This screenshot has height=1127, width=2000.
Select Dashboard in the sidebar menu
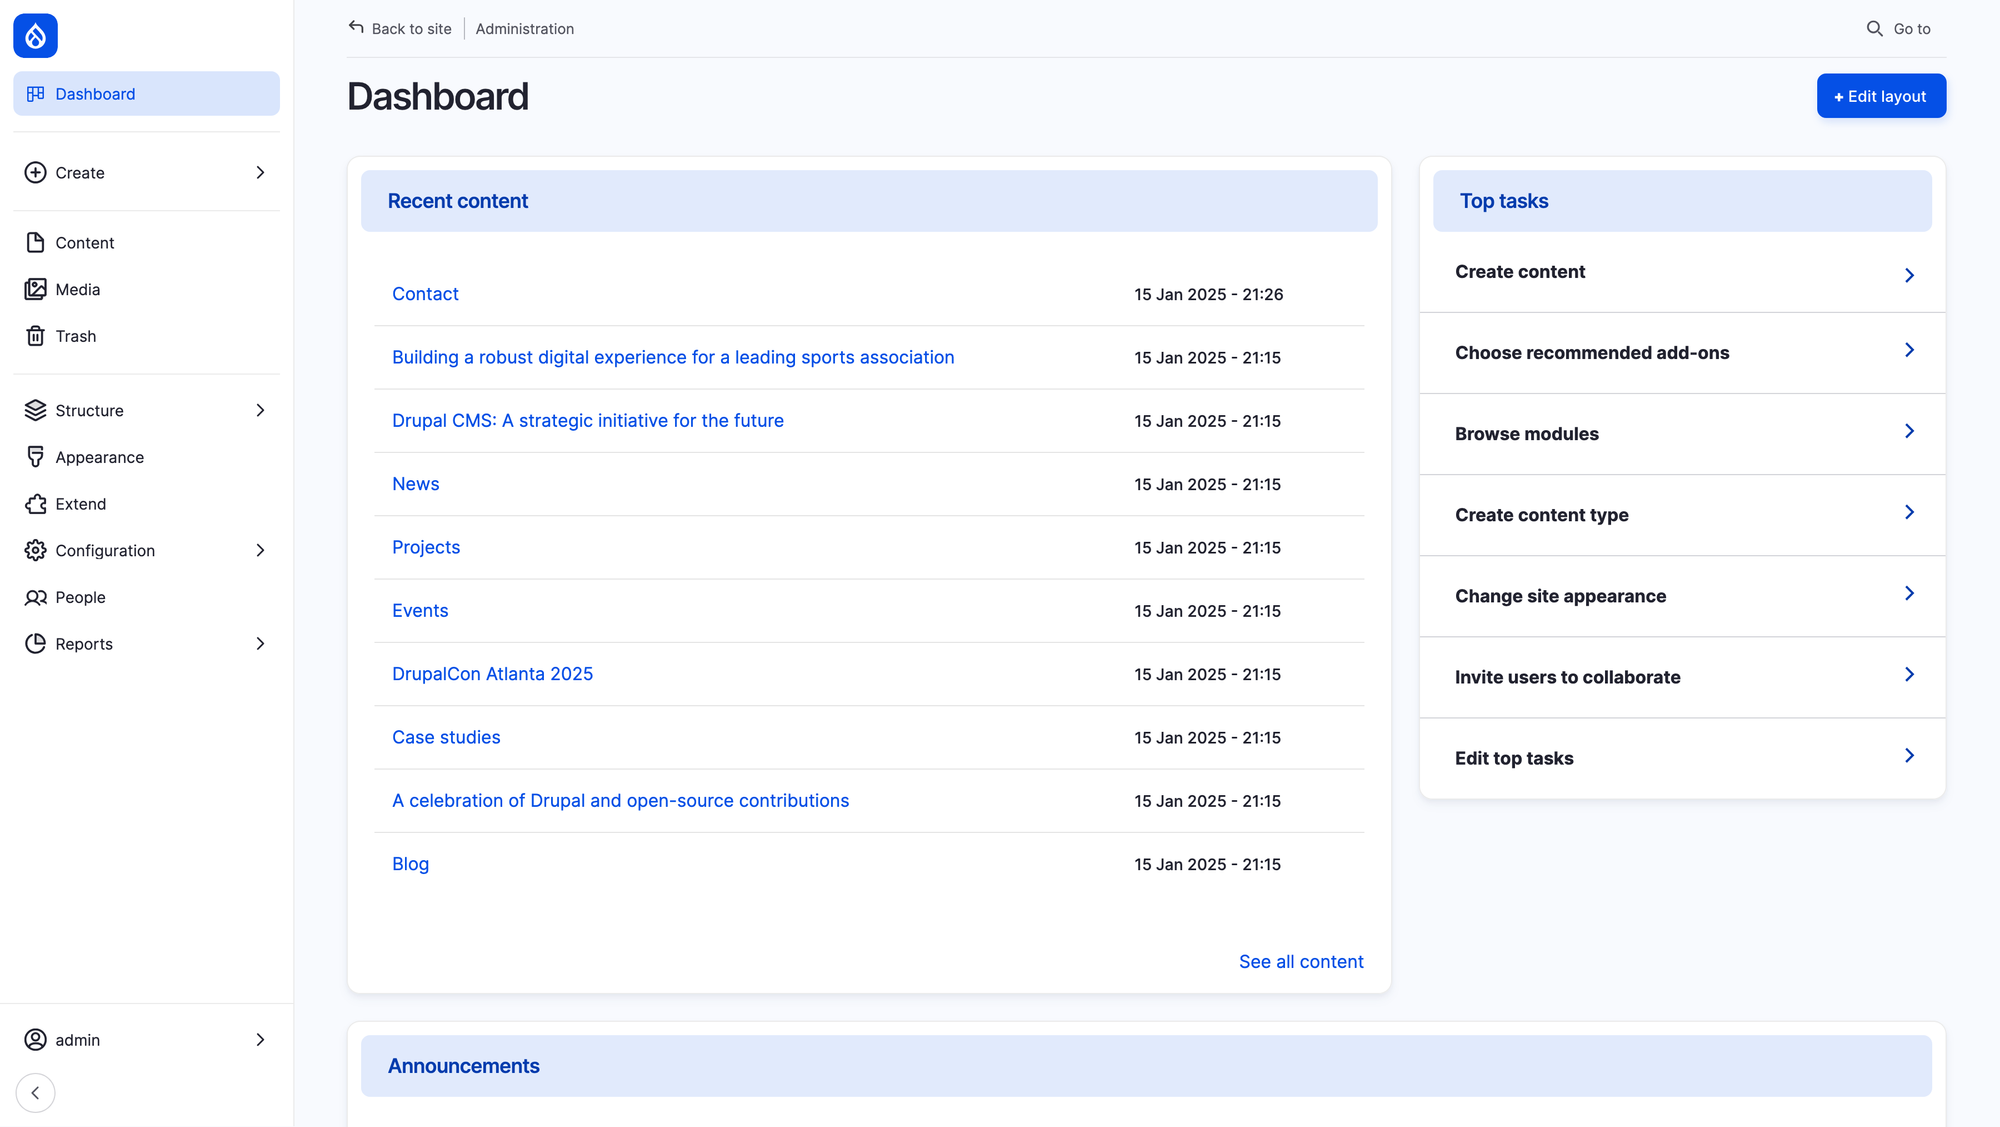(x=146, y=94)
